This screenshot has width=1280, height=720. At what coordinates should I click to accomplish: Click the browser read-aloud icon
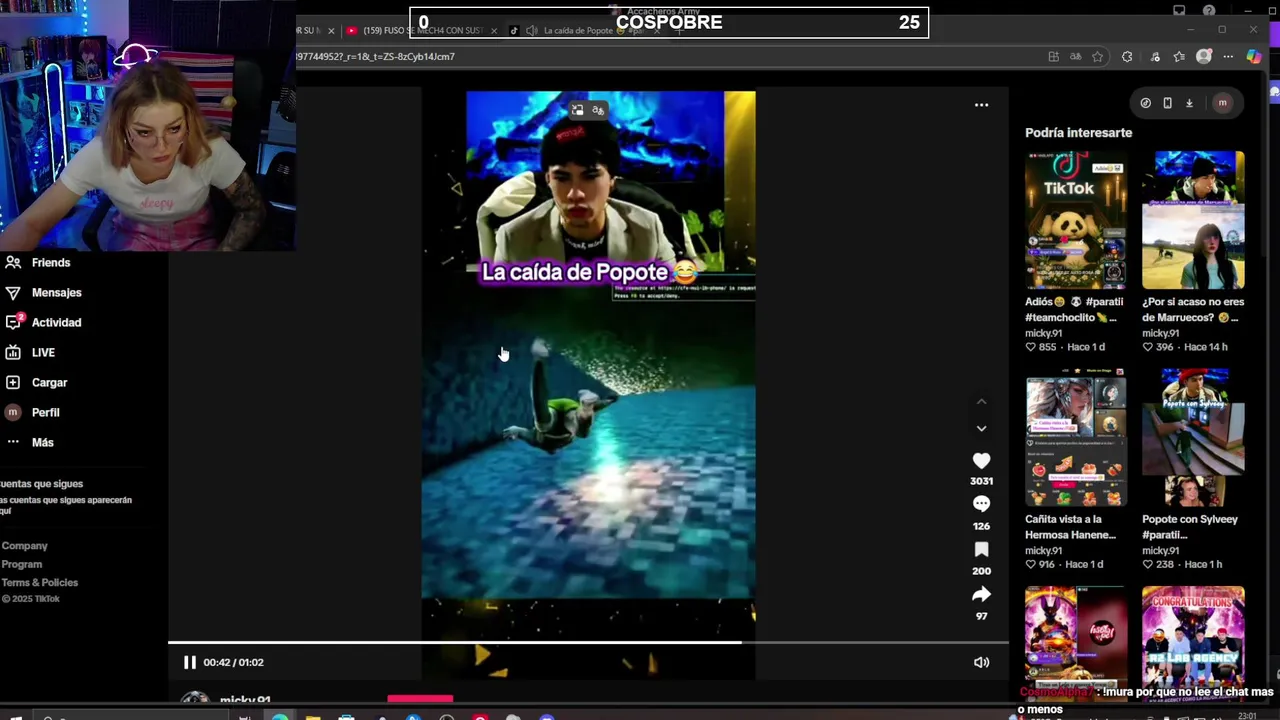(x=1076, y=57)
